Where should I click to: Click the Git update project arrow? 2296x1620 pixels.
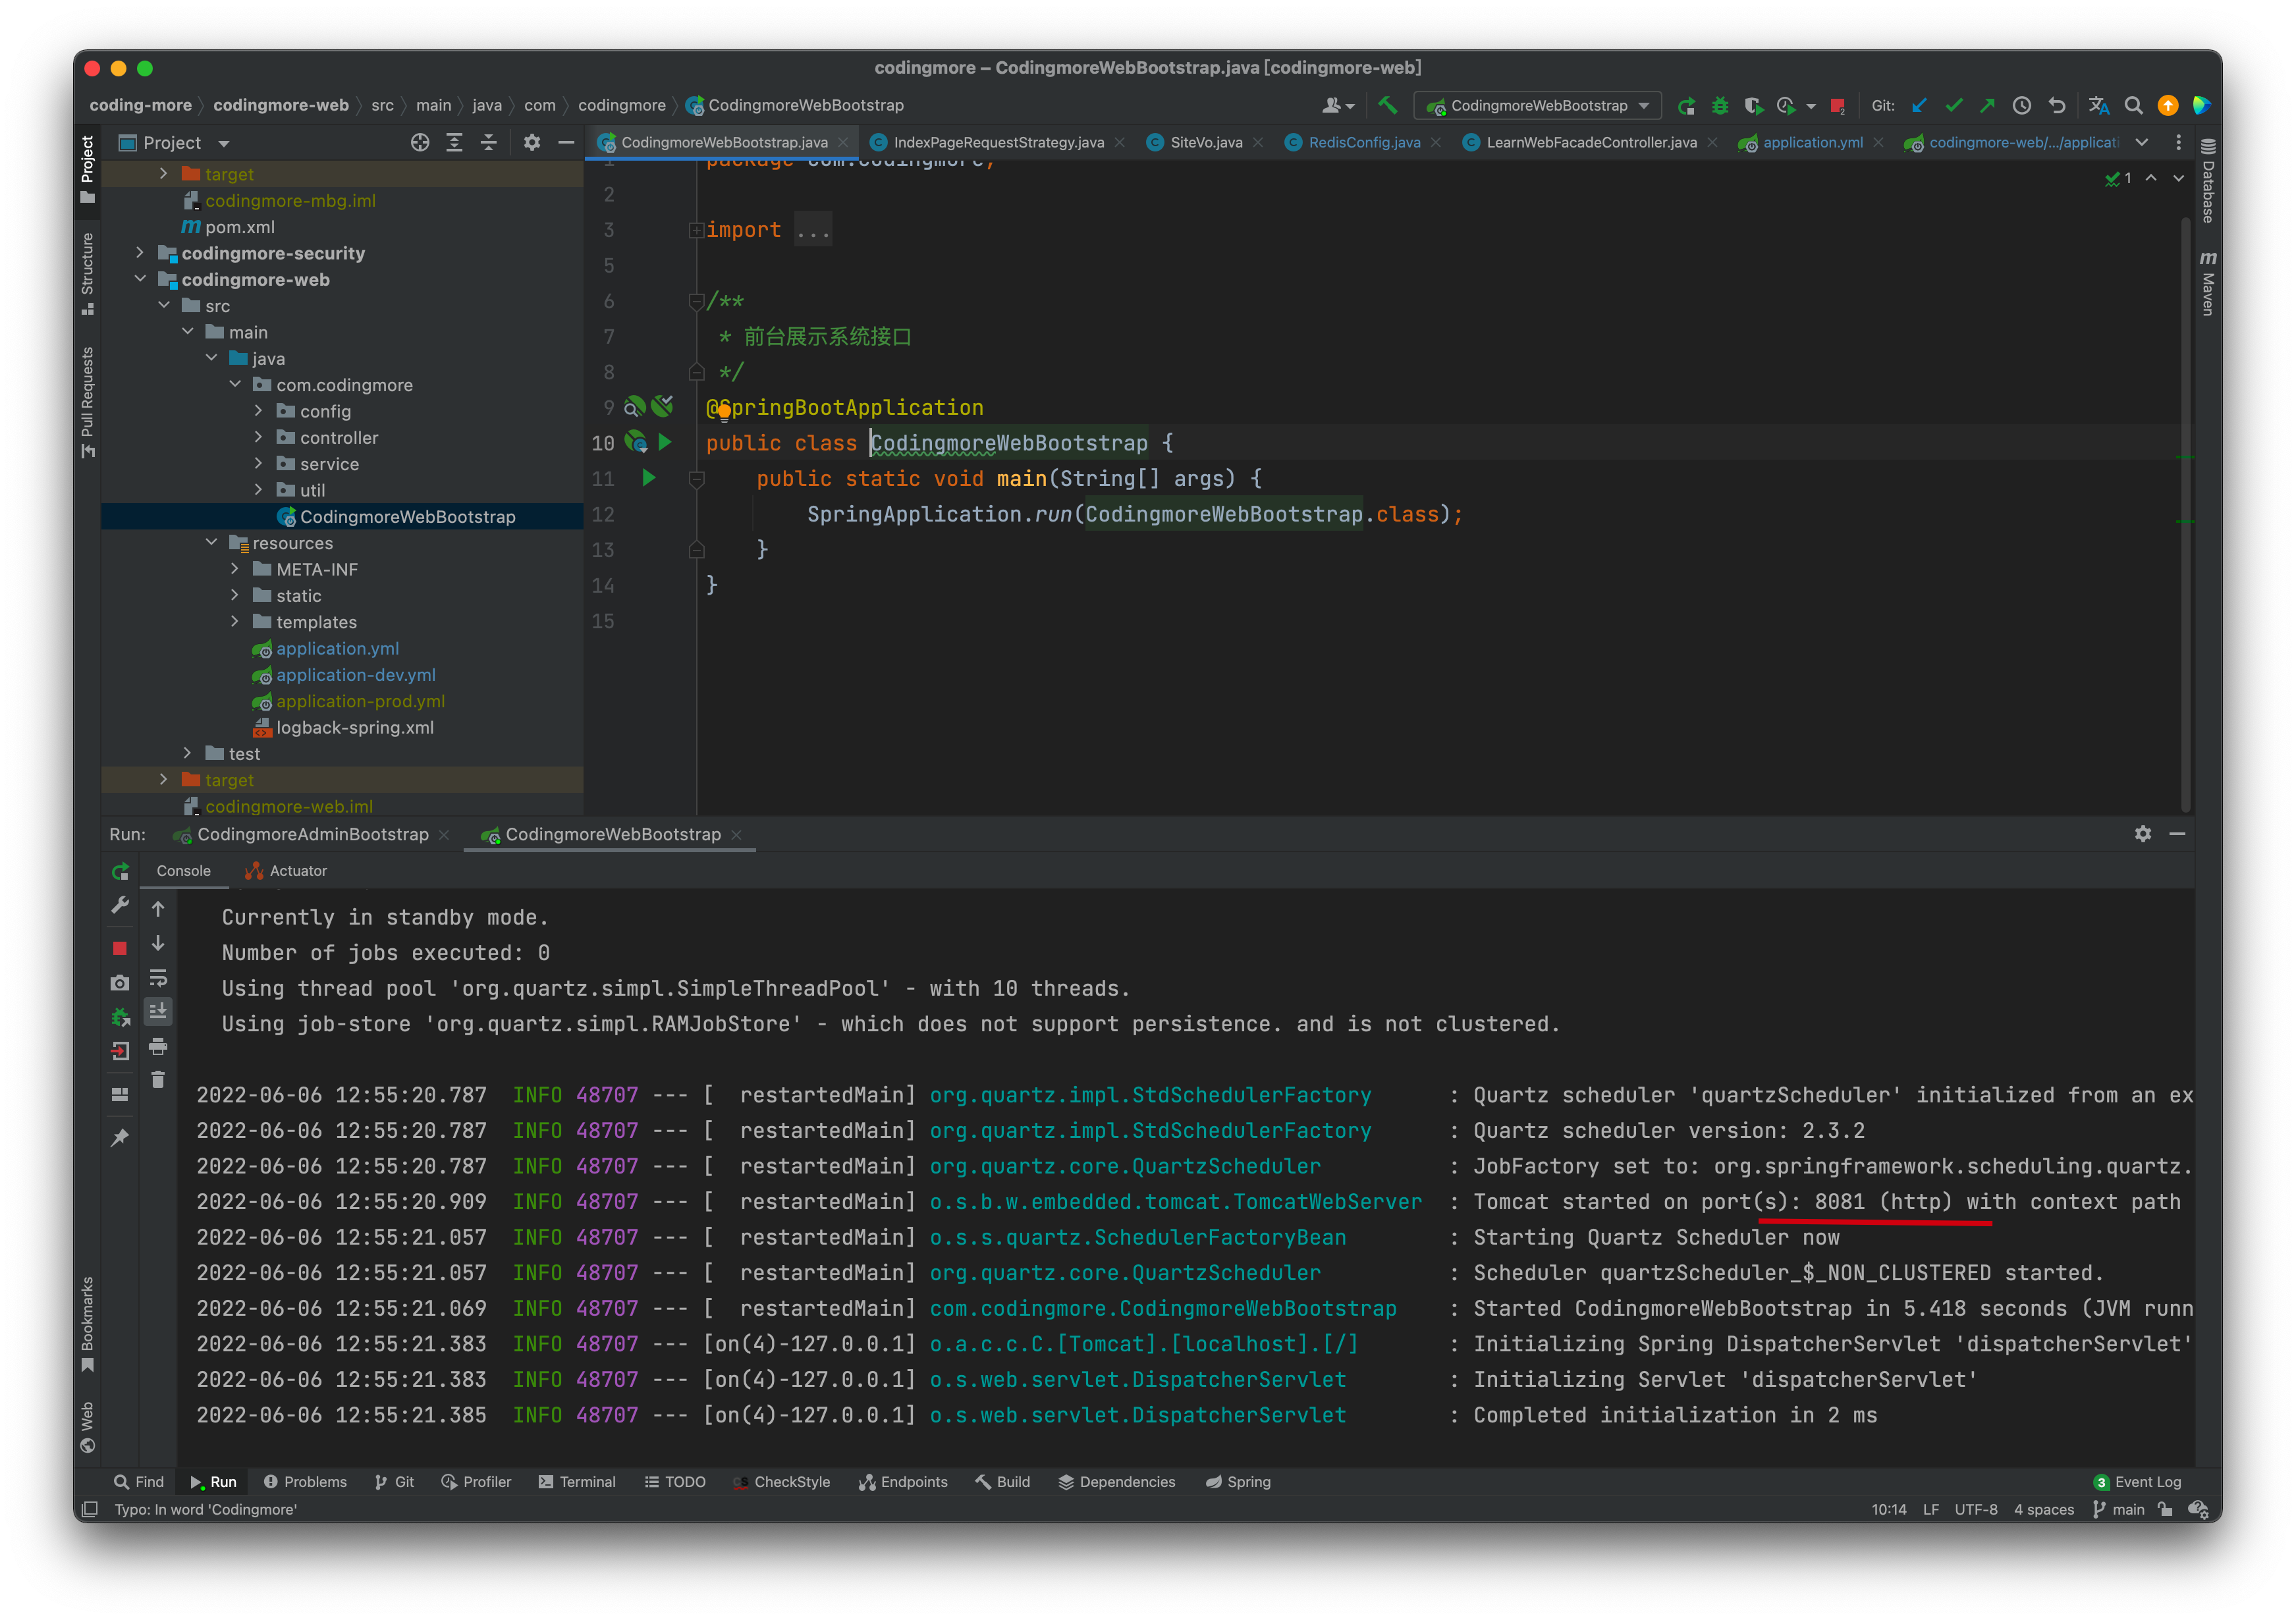coord(1918,105)
